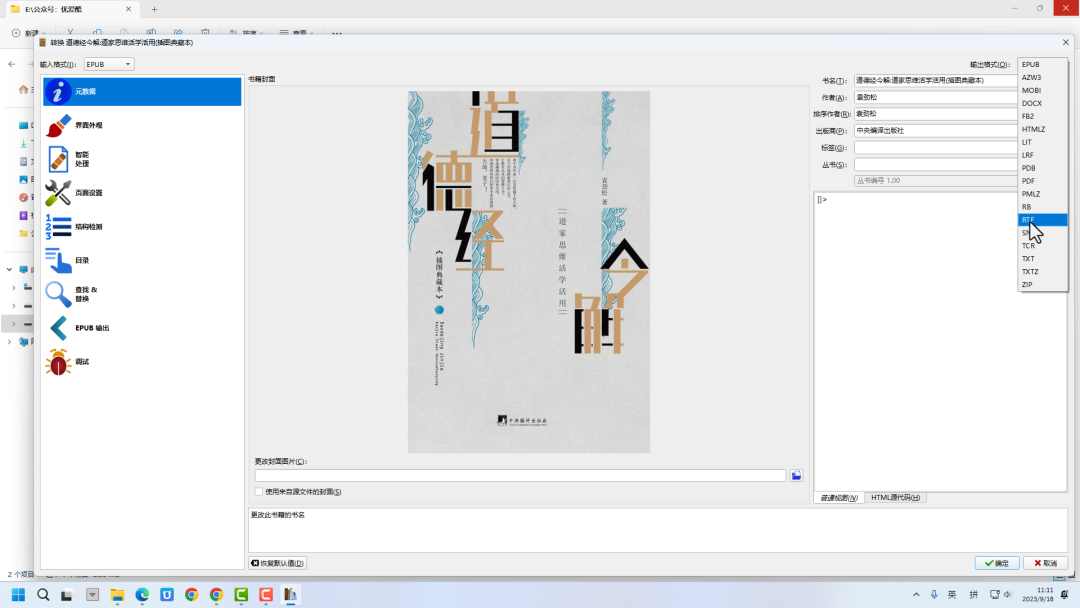This screenshot has width=1080, height=608.
Task: Open the EPUB 输出 output section
Action: (142, 328)
